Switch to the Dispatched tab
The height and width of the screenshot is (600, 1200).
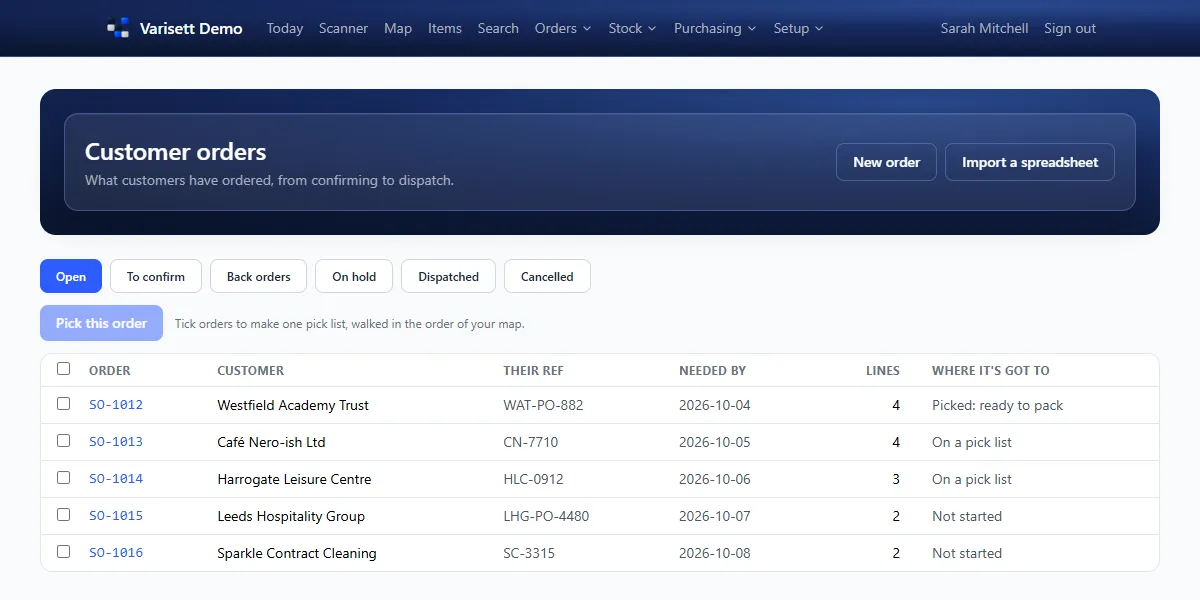click(x=448, y=276)
